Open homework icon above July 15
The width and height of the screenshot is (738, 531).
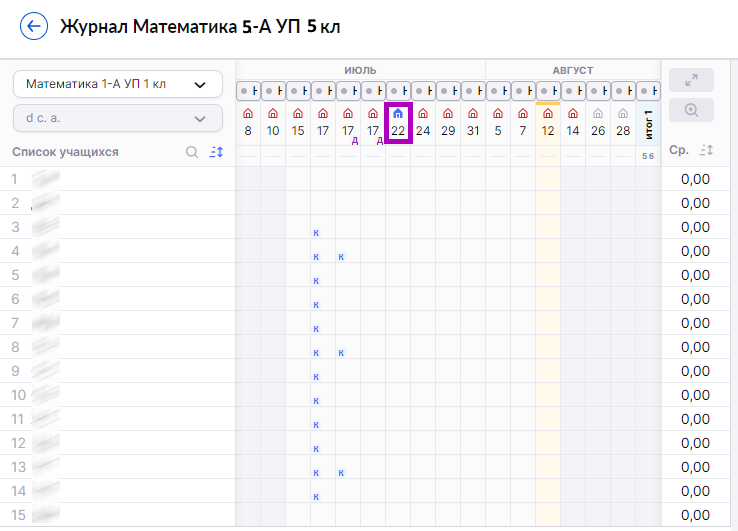[298, 113]
